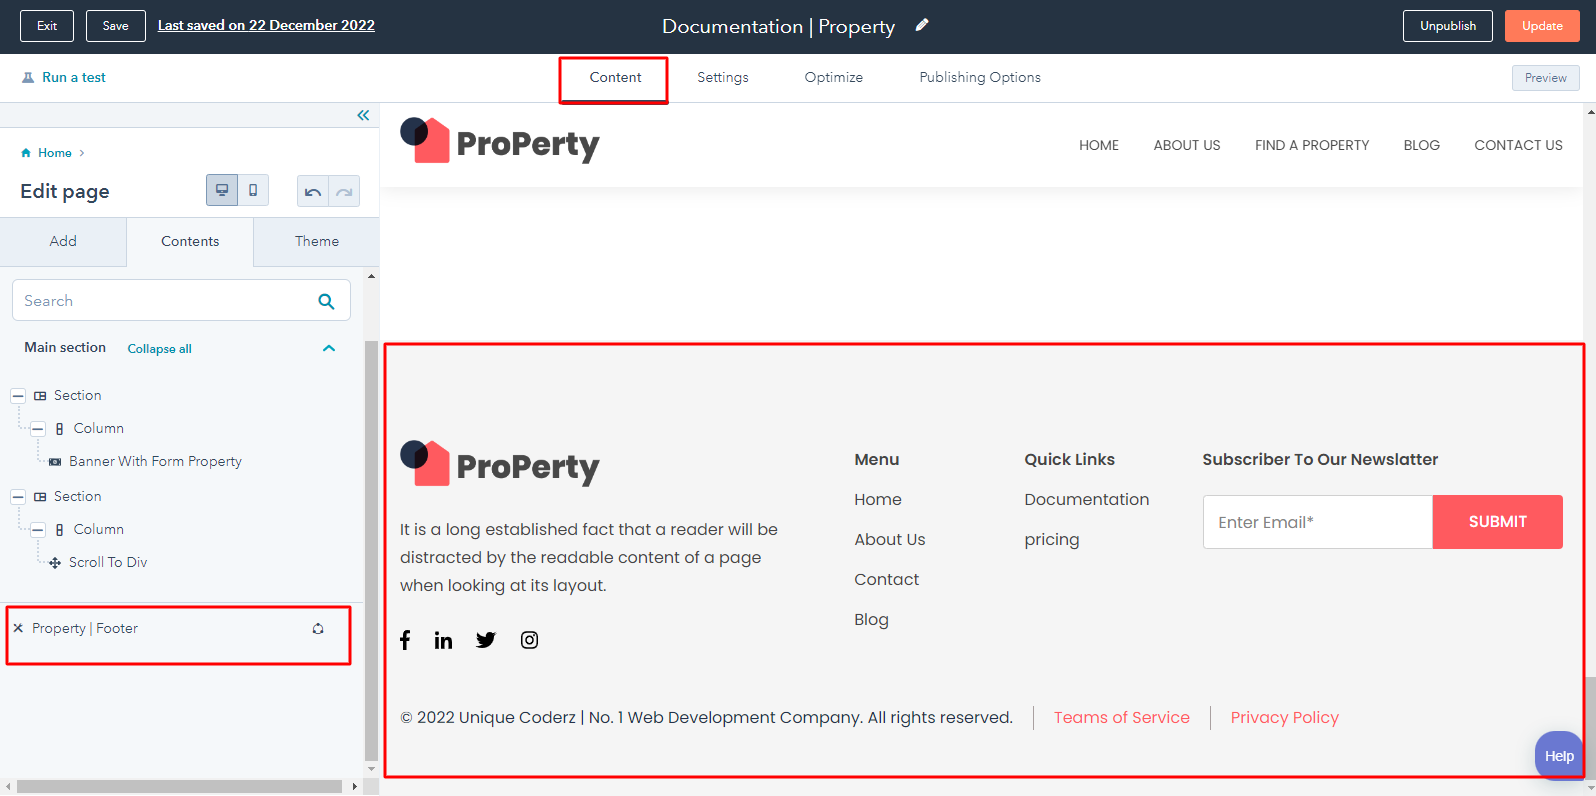Open the Facebook icon in footer
This screenshot has height=796, width=1596.
click(x=405, y=640)
